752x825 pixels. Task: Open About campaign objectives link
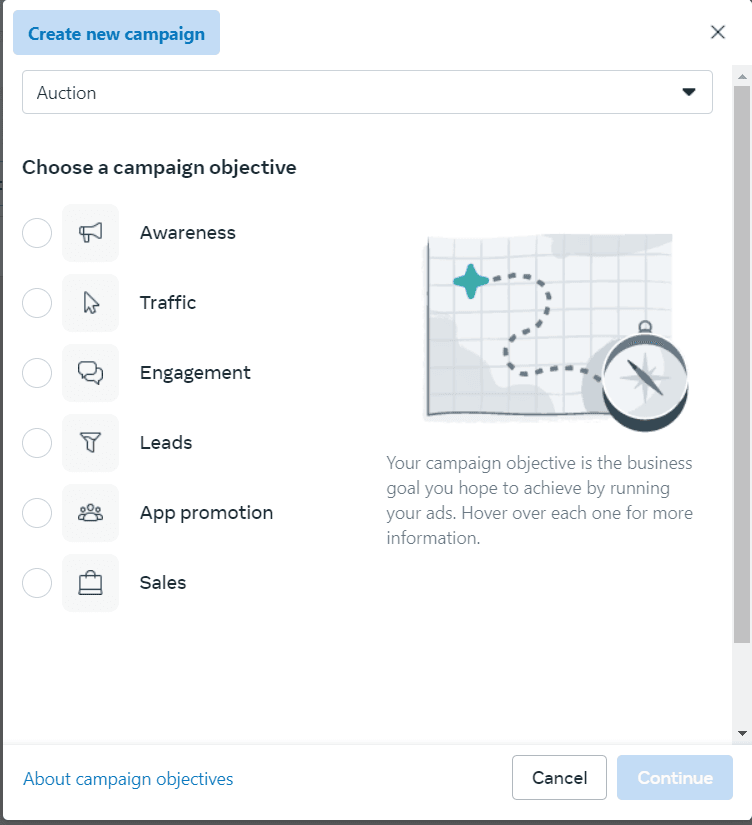(128, 779)
